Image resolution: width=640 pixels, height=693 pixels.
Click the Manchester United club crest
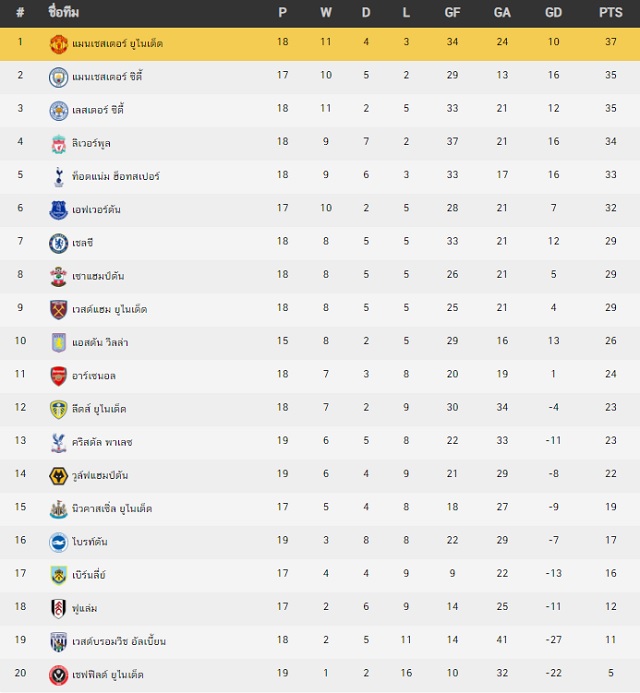click(58, 44)
